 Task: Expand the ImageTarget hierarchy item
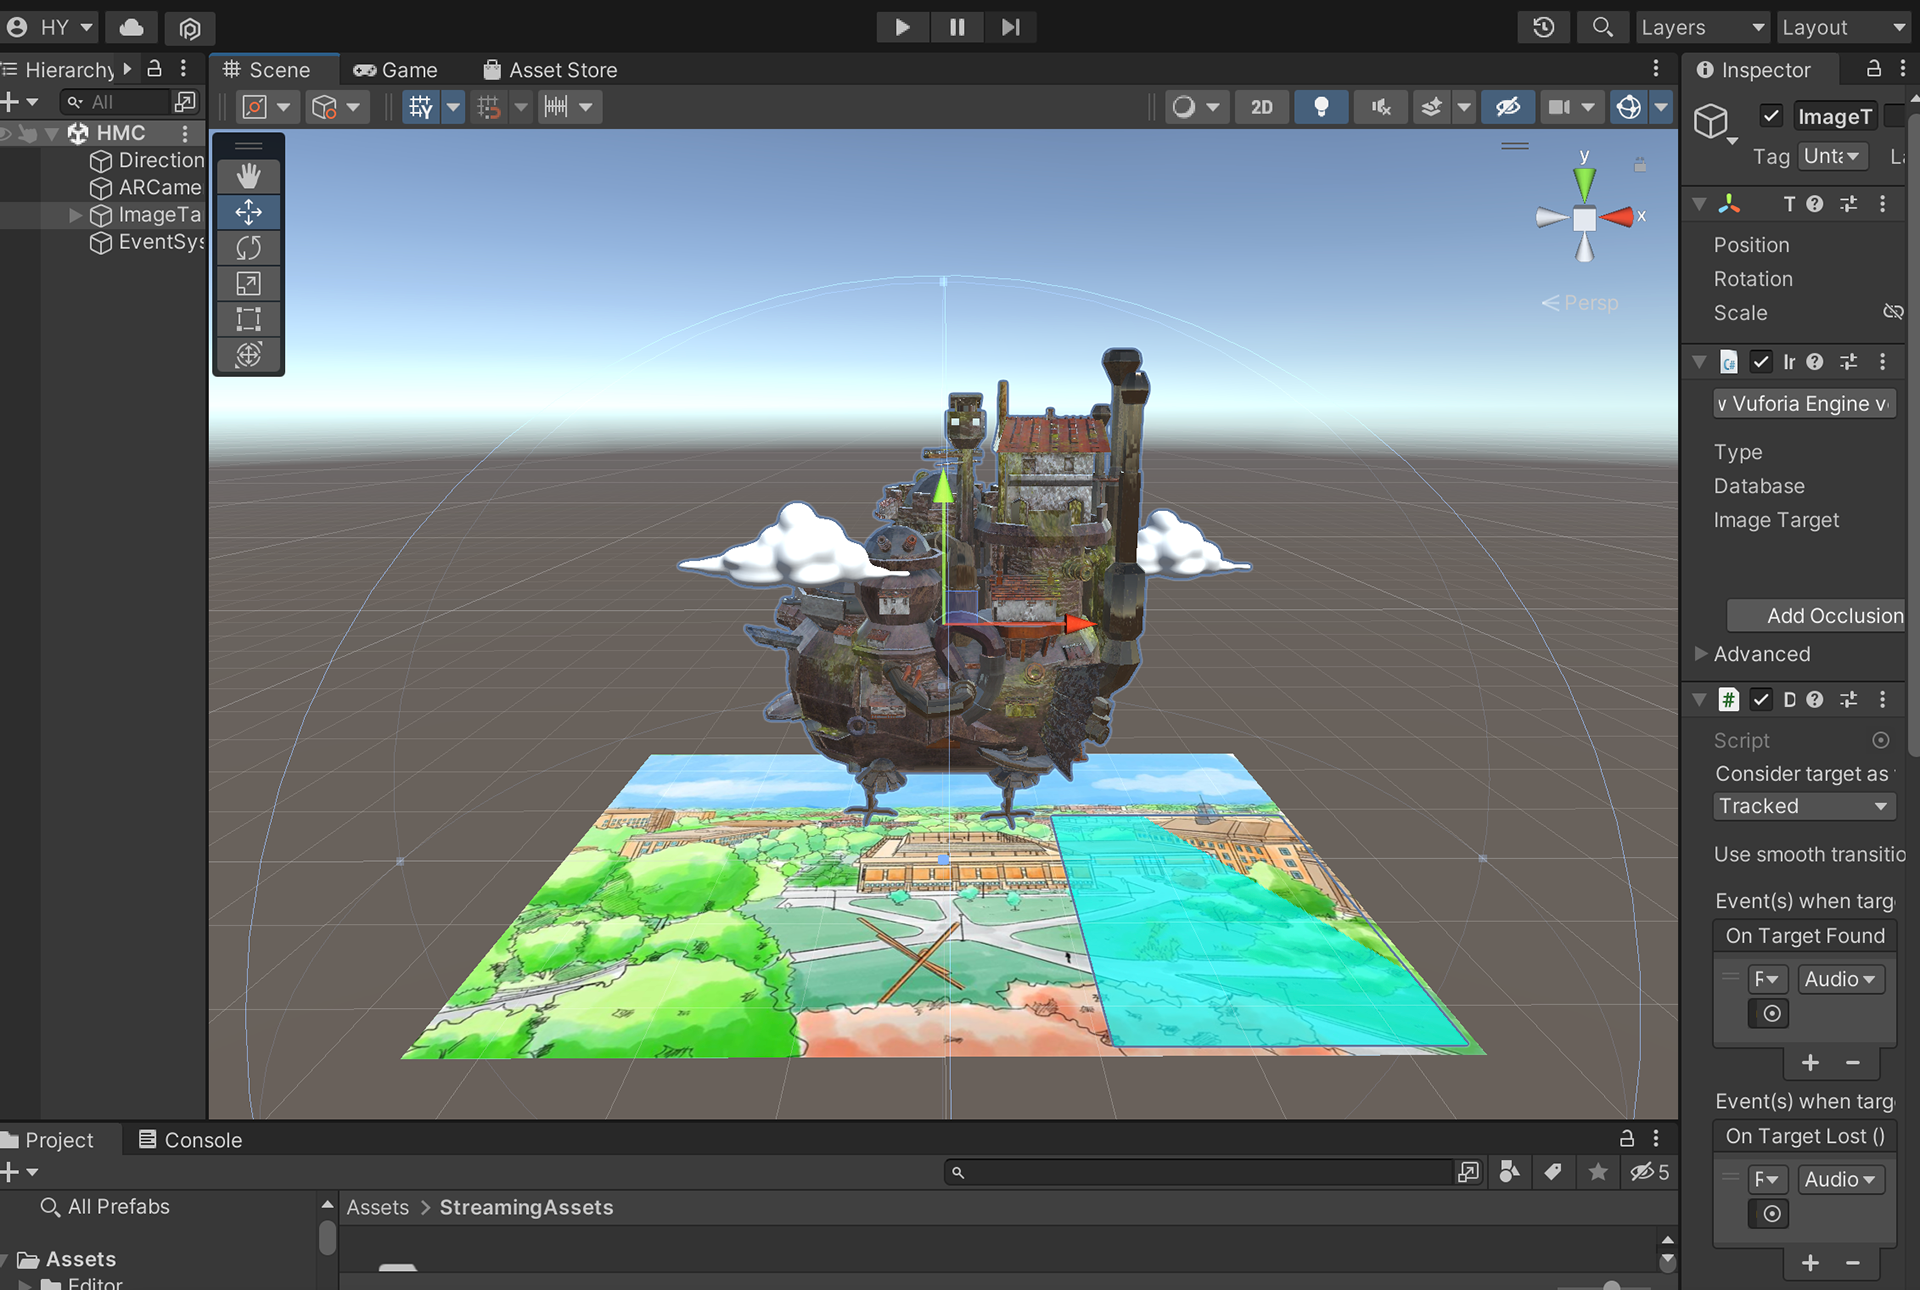pos(75,215)
